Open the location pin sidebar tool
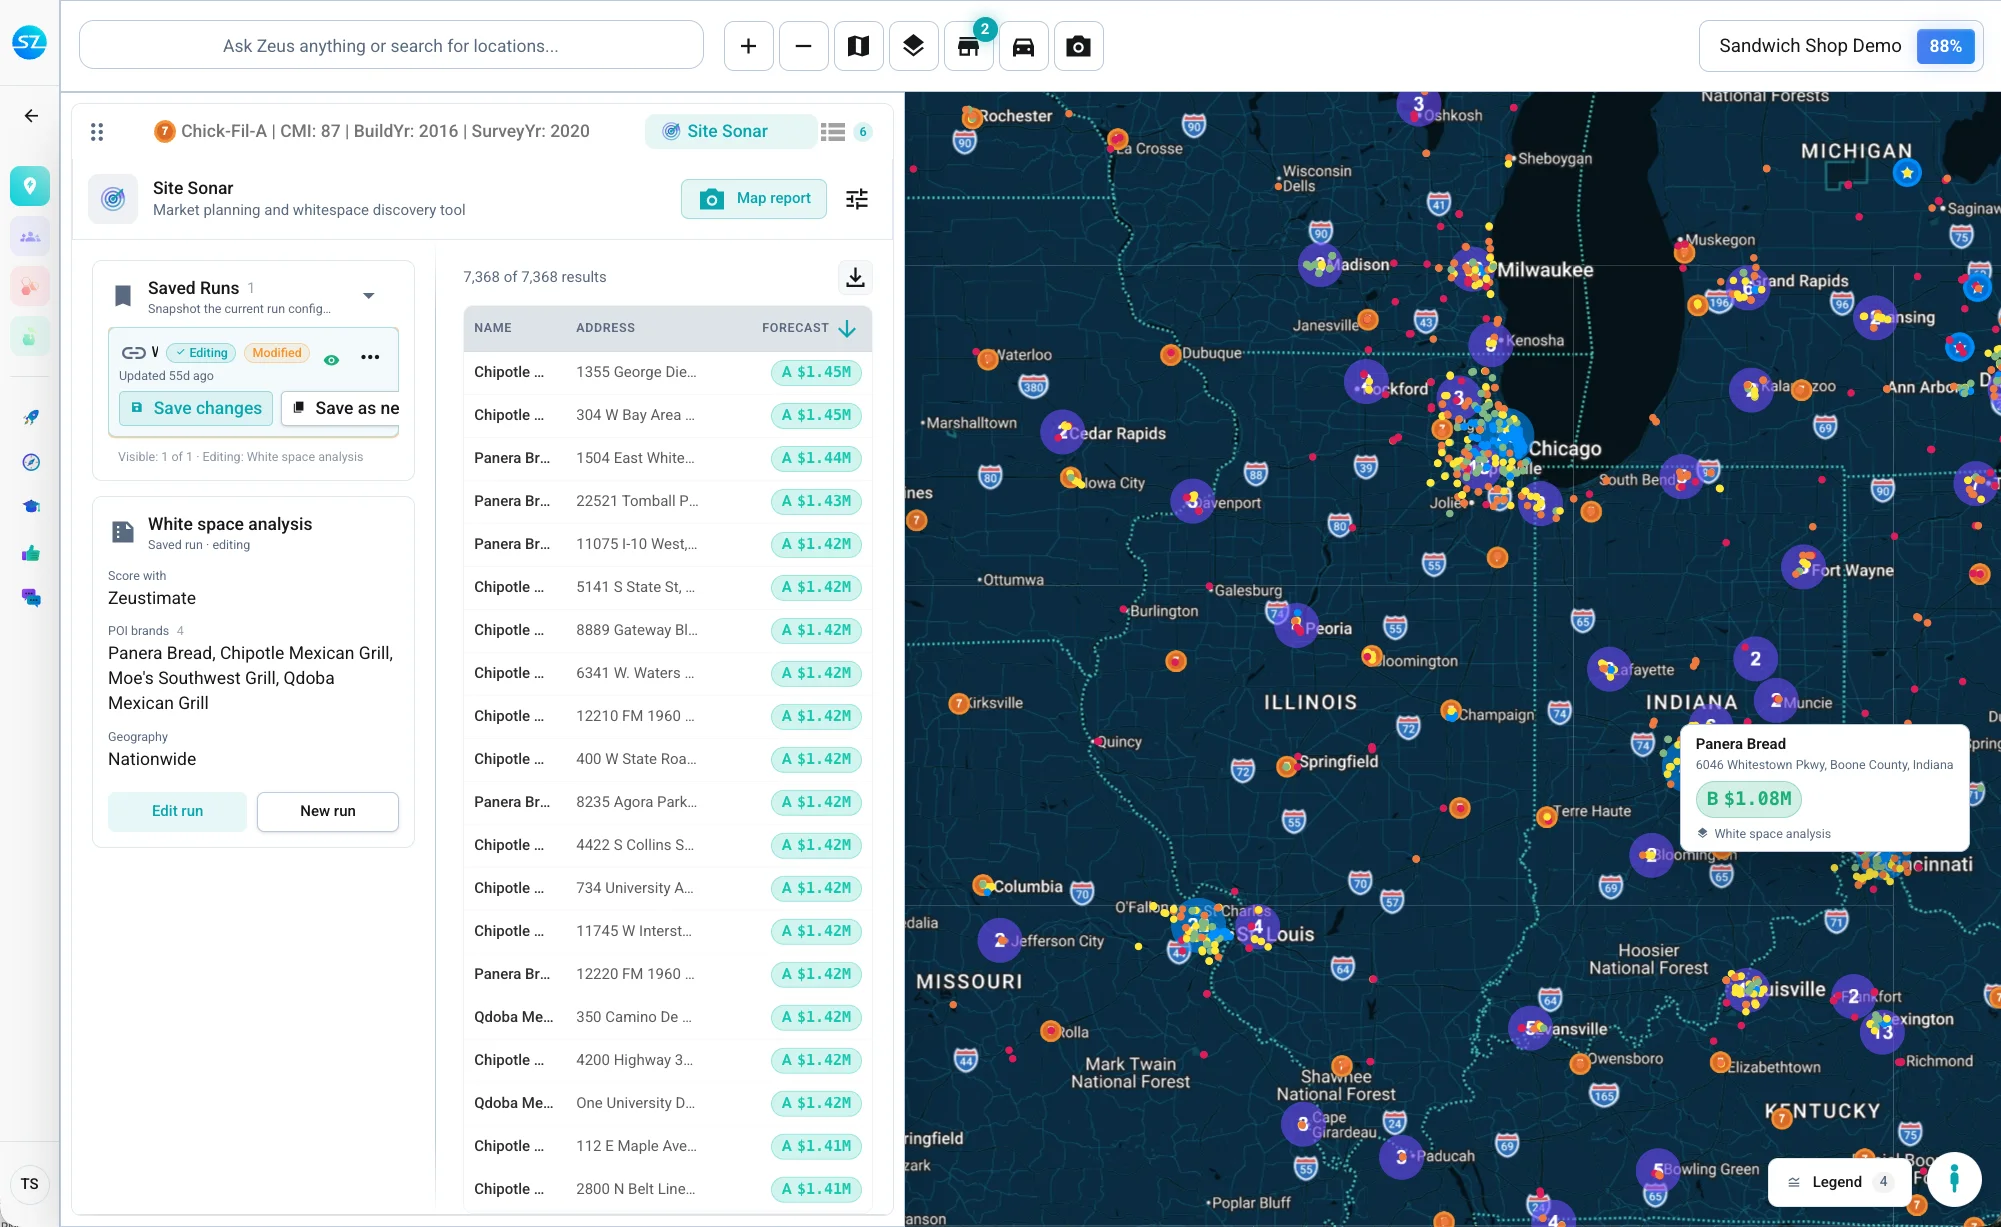 click(x=30, y=186)
